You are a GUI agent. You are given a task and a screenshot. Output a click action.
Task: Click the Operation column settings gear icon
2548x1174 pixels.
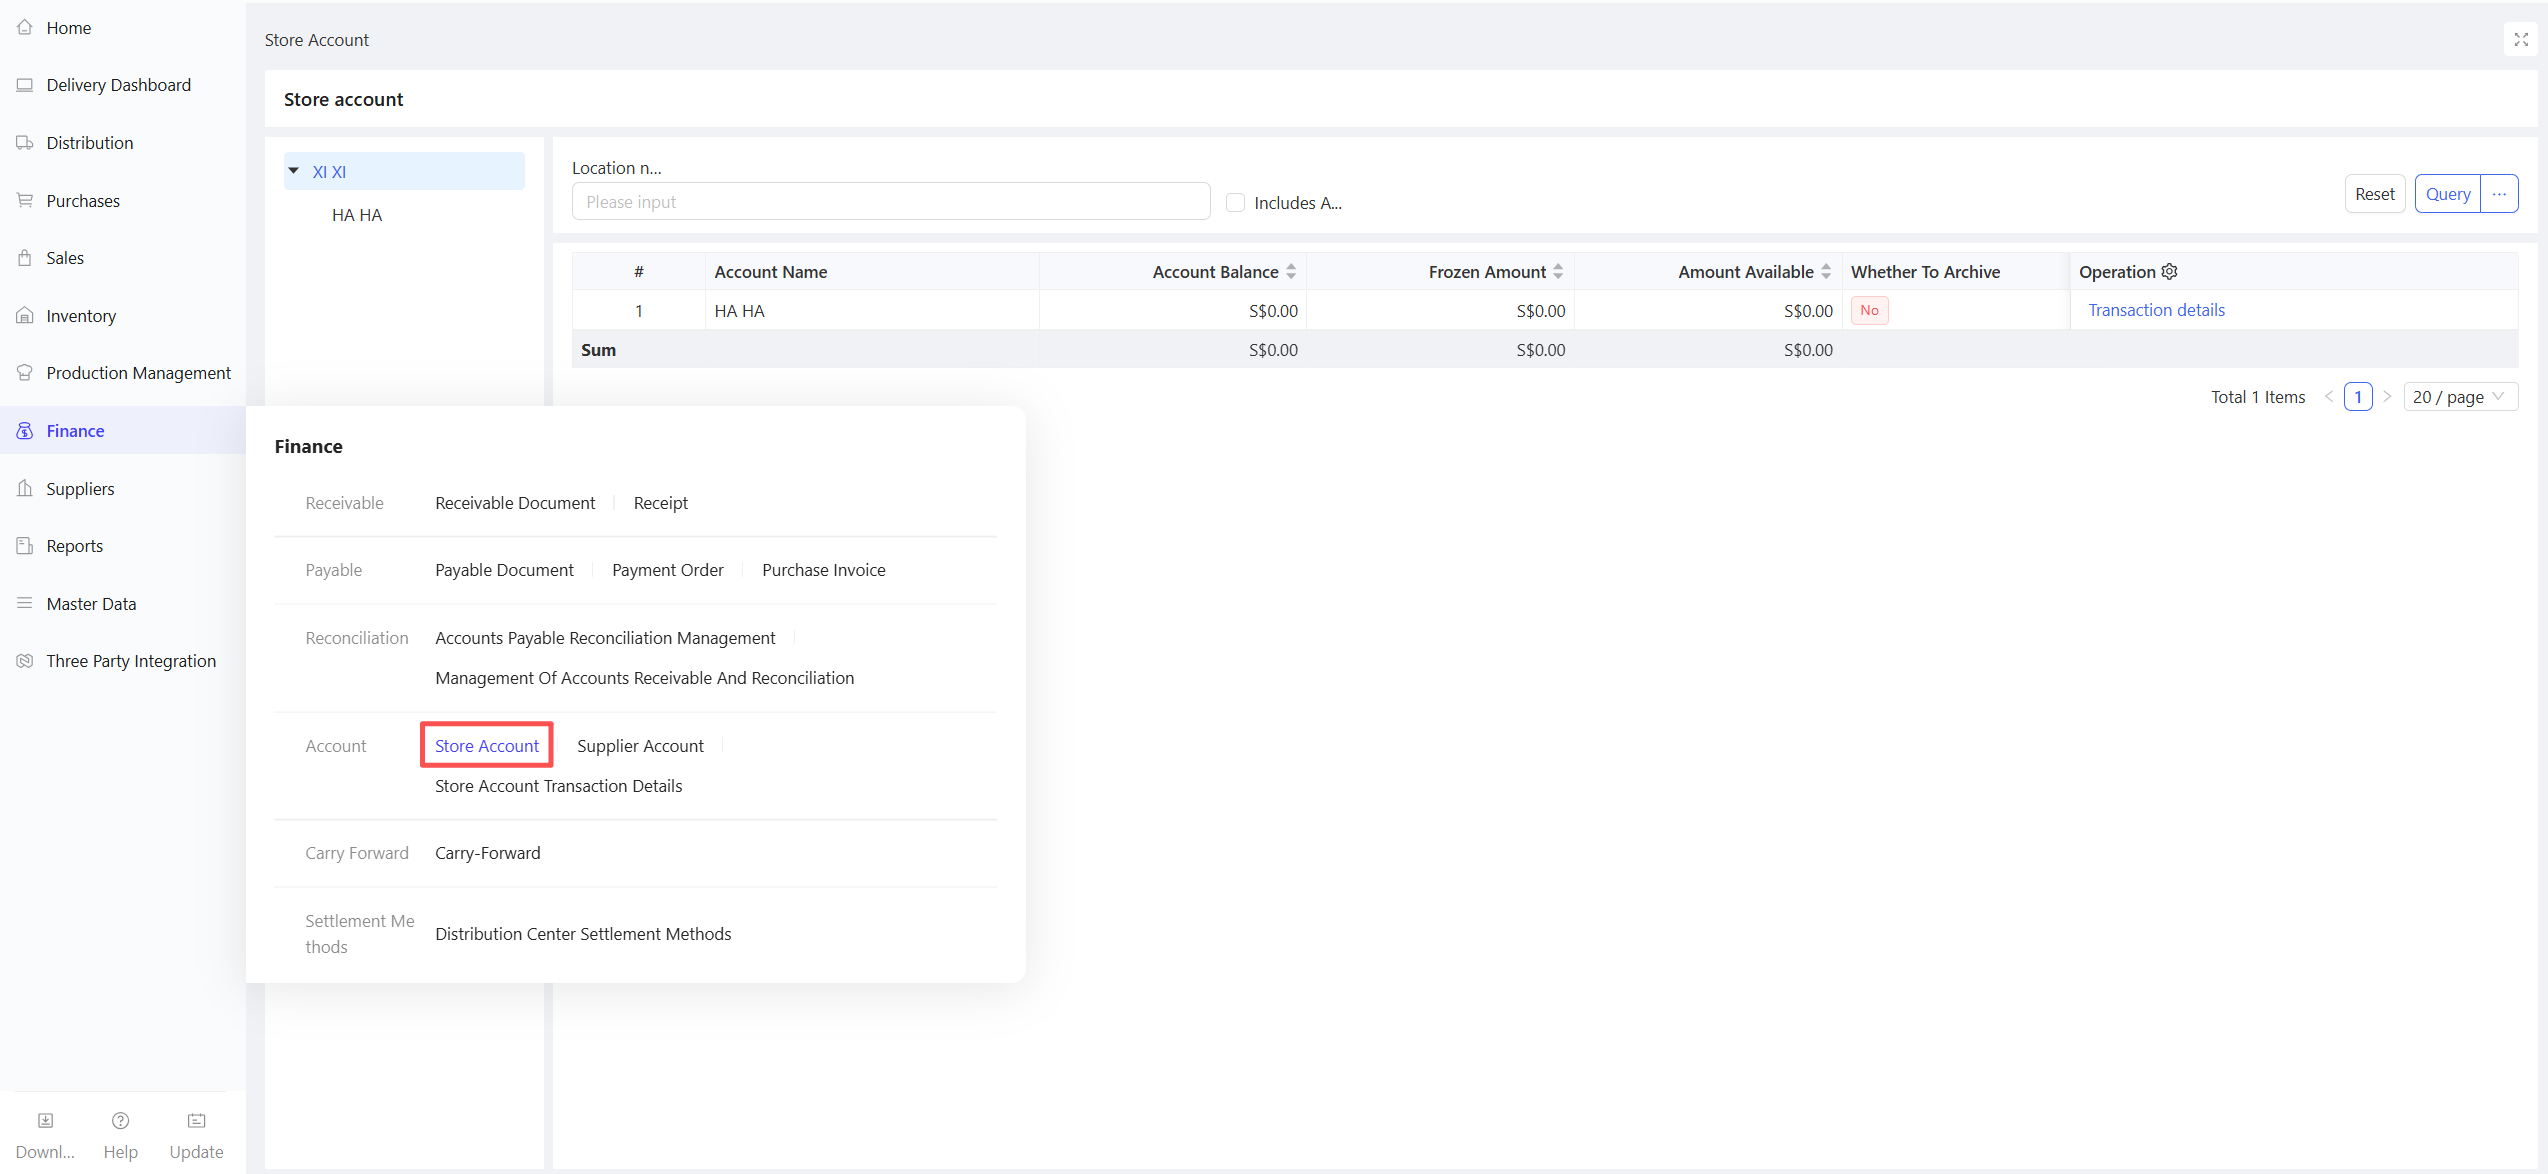click(2169, 272)
